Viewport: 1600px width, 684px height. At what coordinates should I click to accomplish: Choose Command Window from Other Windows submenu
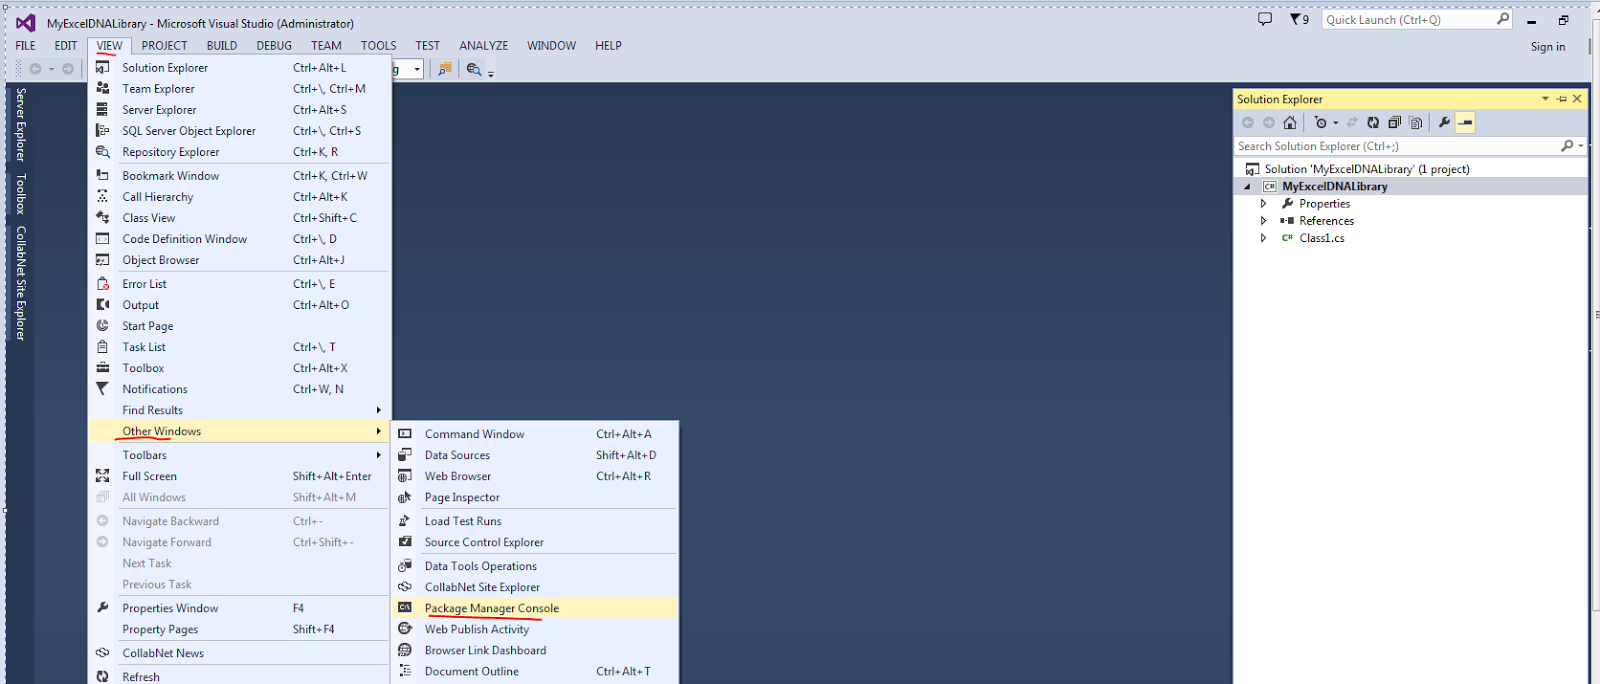click(535, 434)
